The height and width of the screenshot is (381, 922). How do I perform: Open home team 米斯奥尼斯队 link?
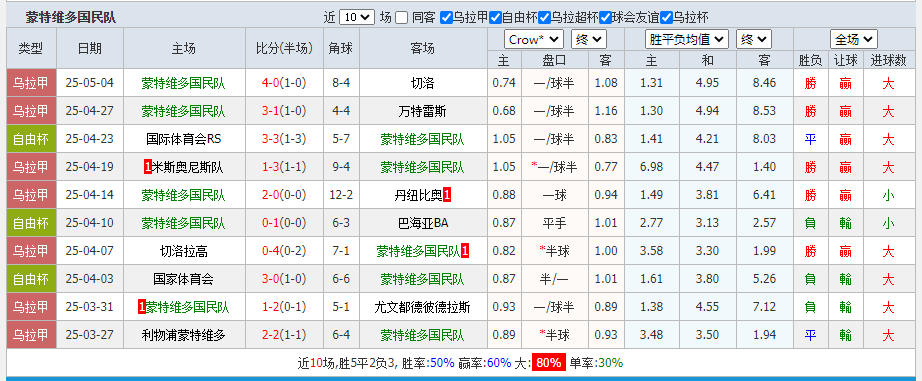[x=188, y=167]
